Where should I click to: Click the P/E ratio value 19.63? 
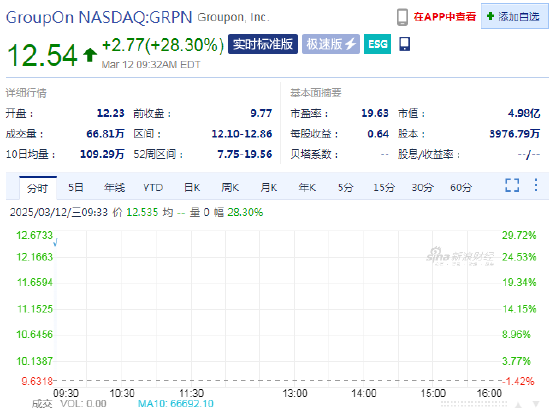375,113
